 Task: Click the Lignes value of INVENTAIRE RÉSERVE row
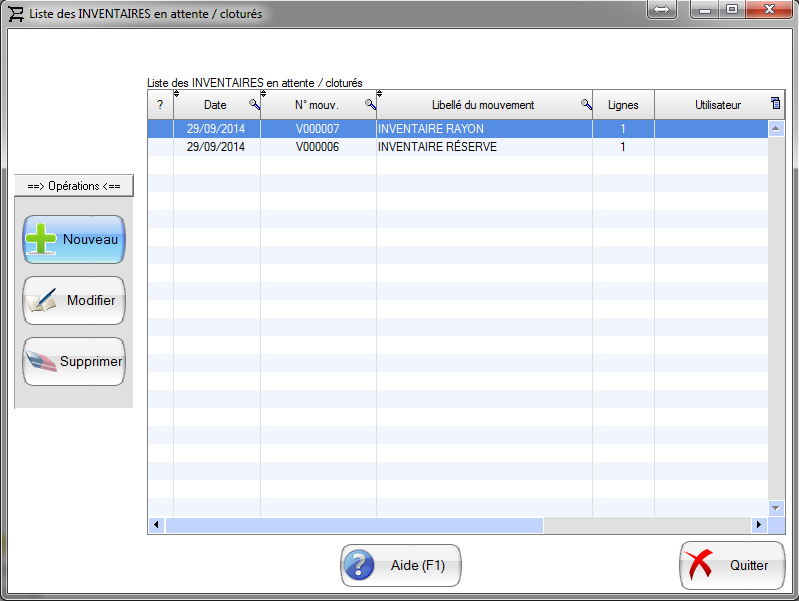click(x=623, y=147)
